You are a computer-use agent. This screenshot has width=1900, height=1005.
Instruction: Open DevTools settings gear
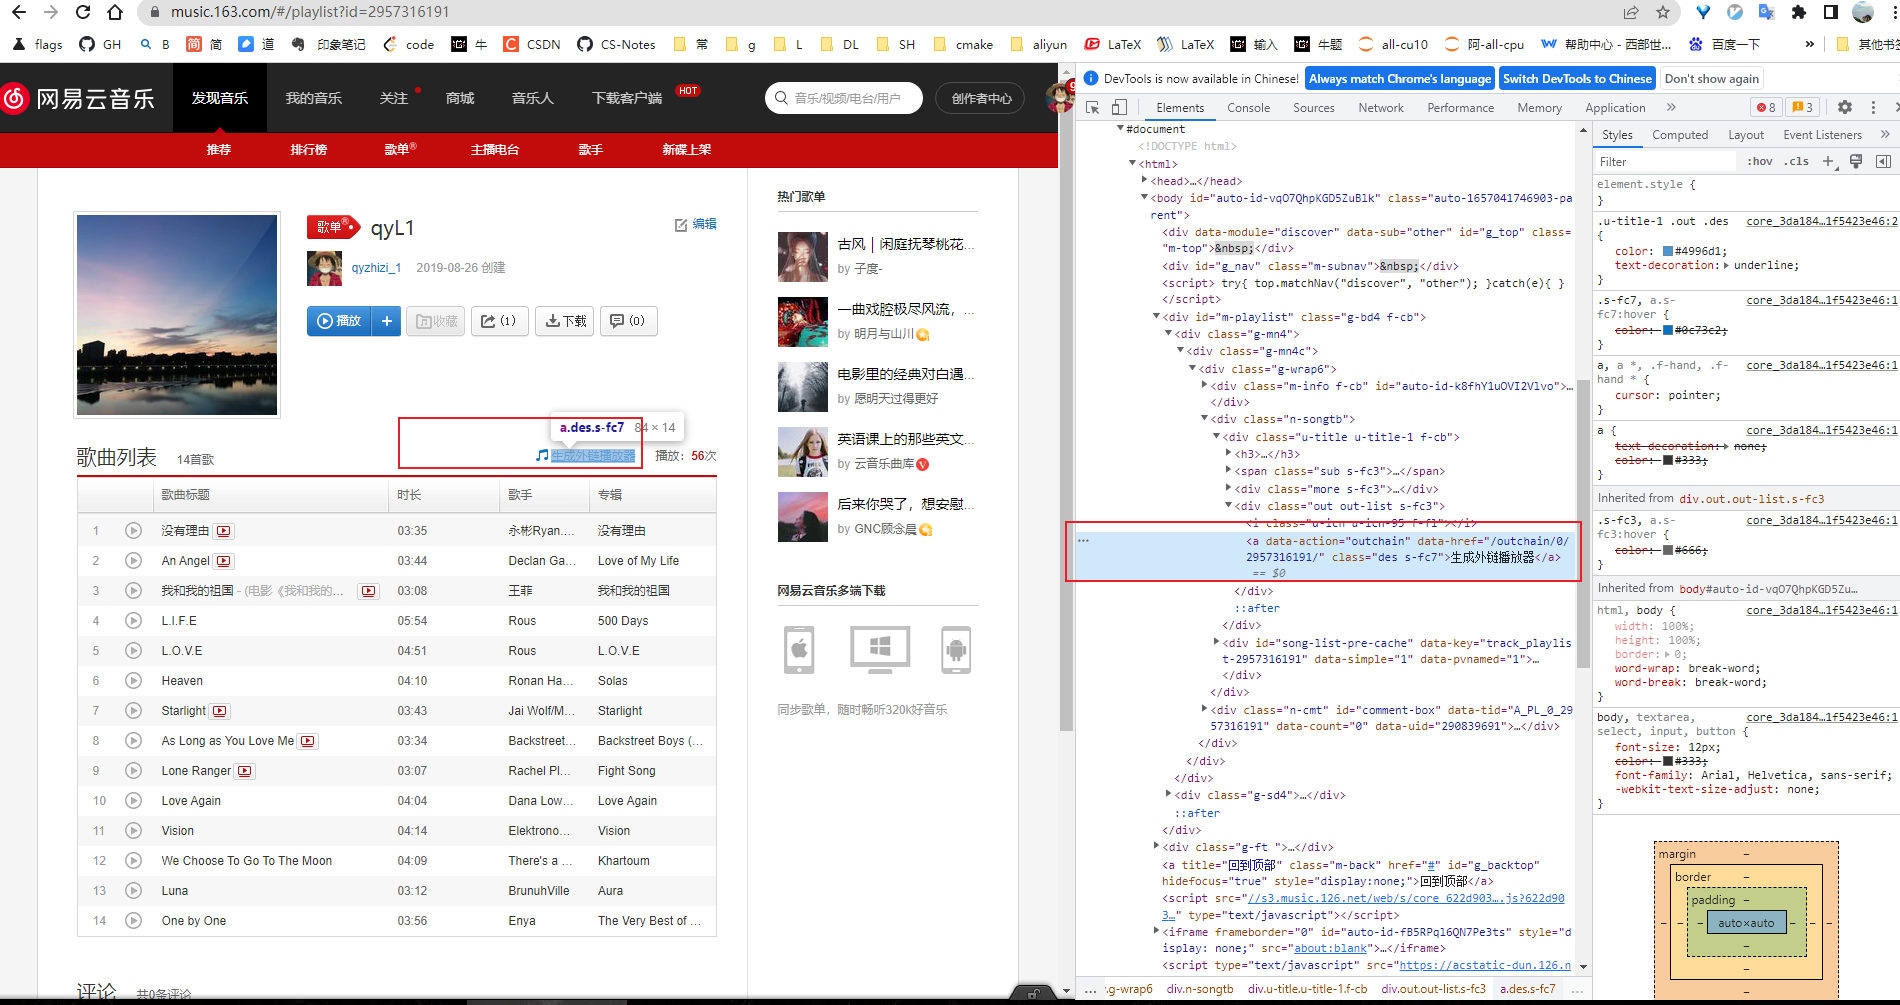click(x=1845, y=107)
